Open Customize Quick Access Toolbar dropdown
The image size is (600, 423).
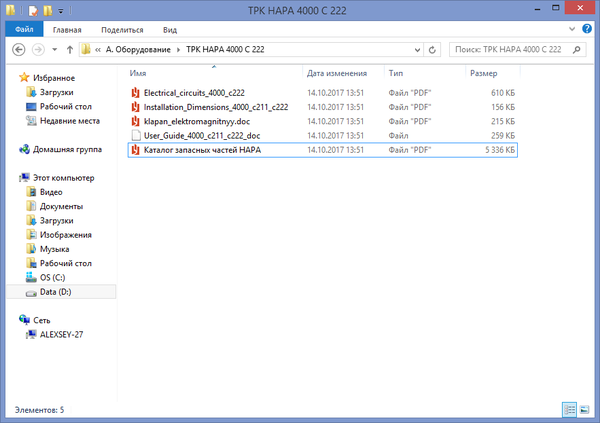tap(60, 11)
